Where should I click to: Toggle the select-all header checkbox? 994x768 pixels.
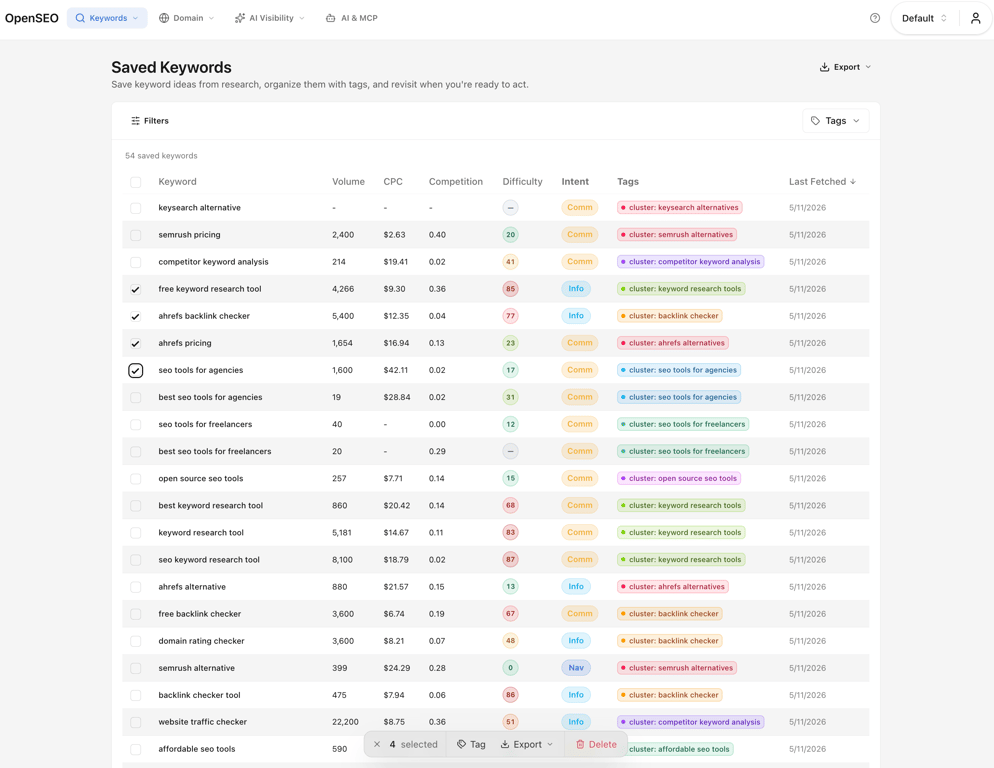pyautogui.click(x=136, y=182)
